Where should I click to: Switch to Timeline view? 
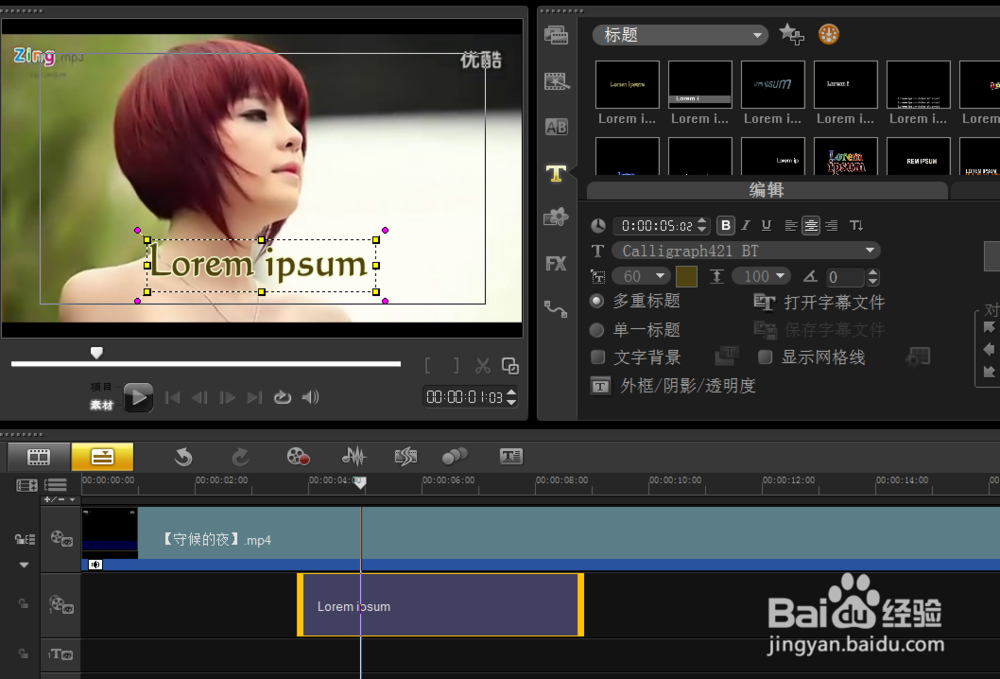(x=102, y=456)
